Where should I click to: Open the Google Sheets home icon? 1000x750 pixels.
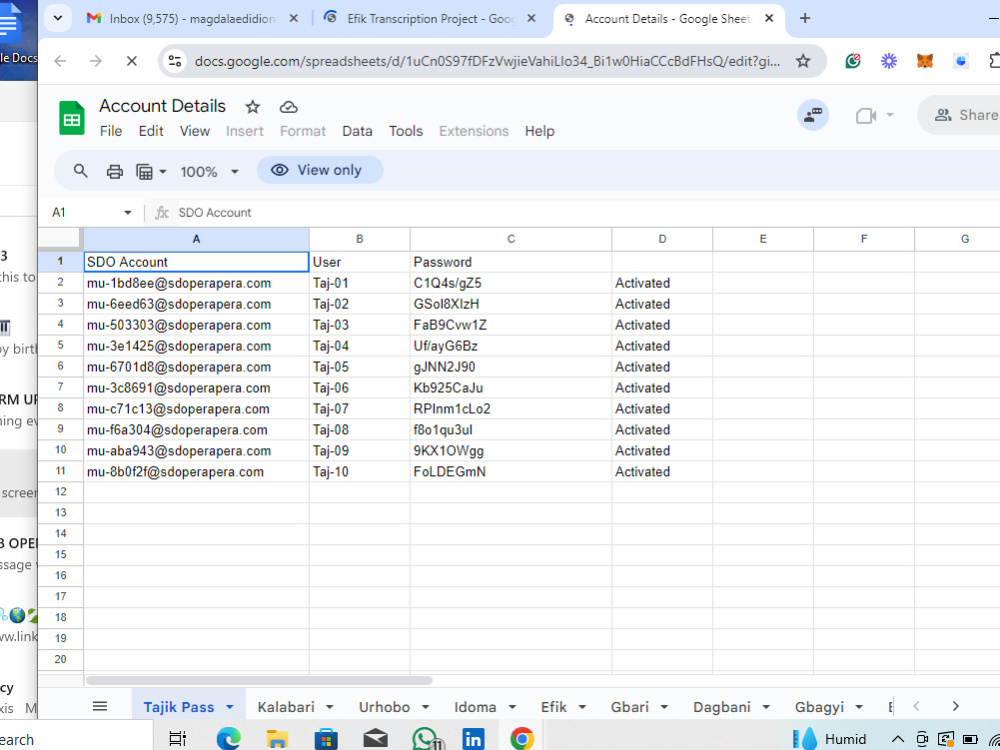[72, 118]
